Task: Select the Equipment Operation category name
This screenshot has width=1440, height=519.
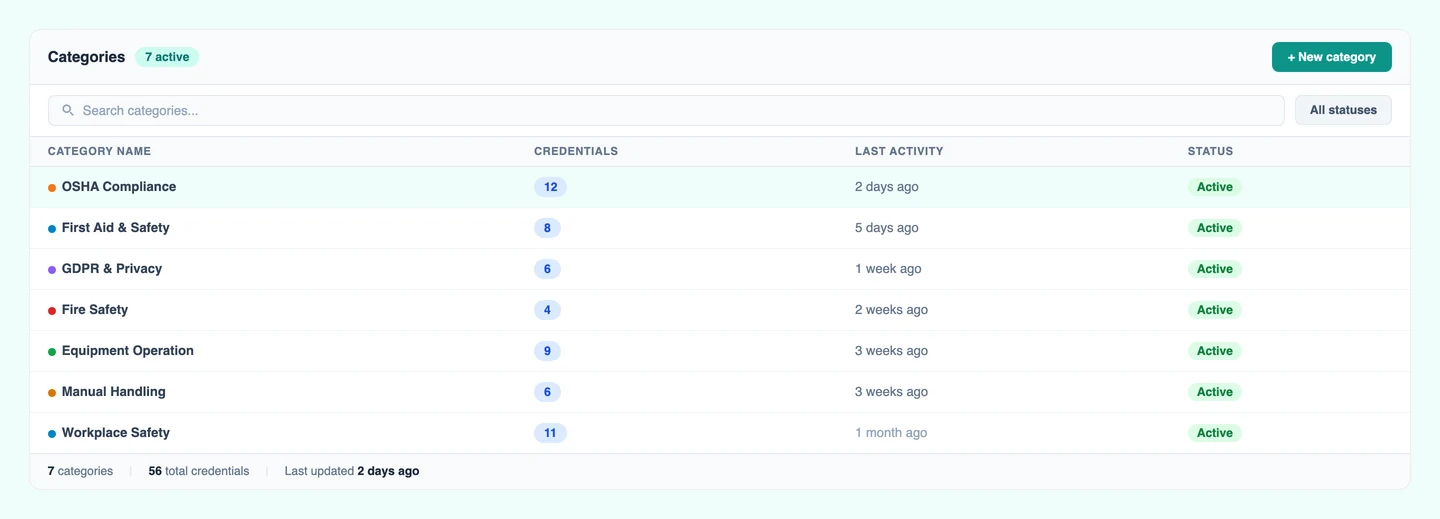Action: click(x=128, y=351)
